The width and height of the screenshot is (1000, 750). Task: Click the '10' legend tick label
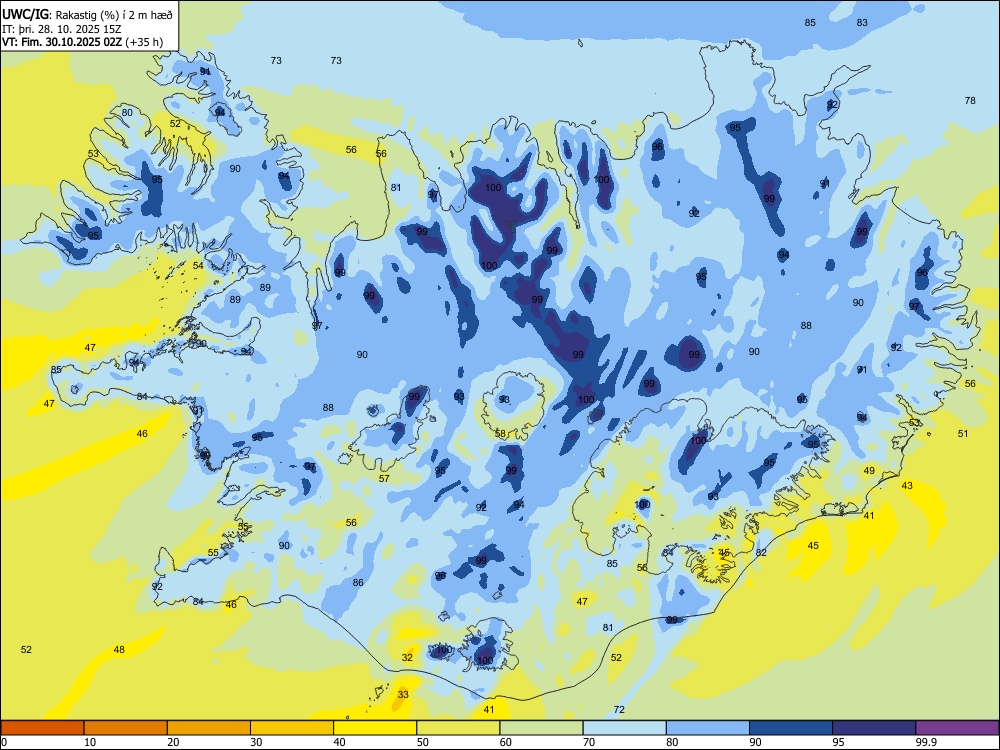(x=90, y=742)
